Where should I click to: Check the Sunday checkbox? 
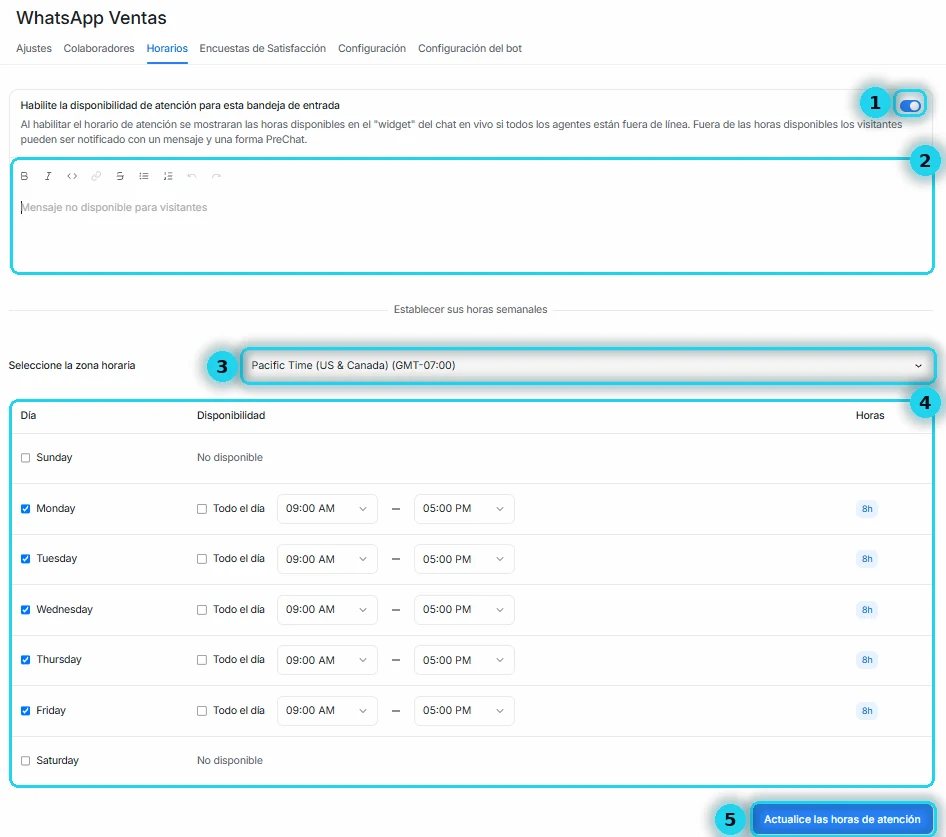[x=25, y=458]
